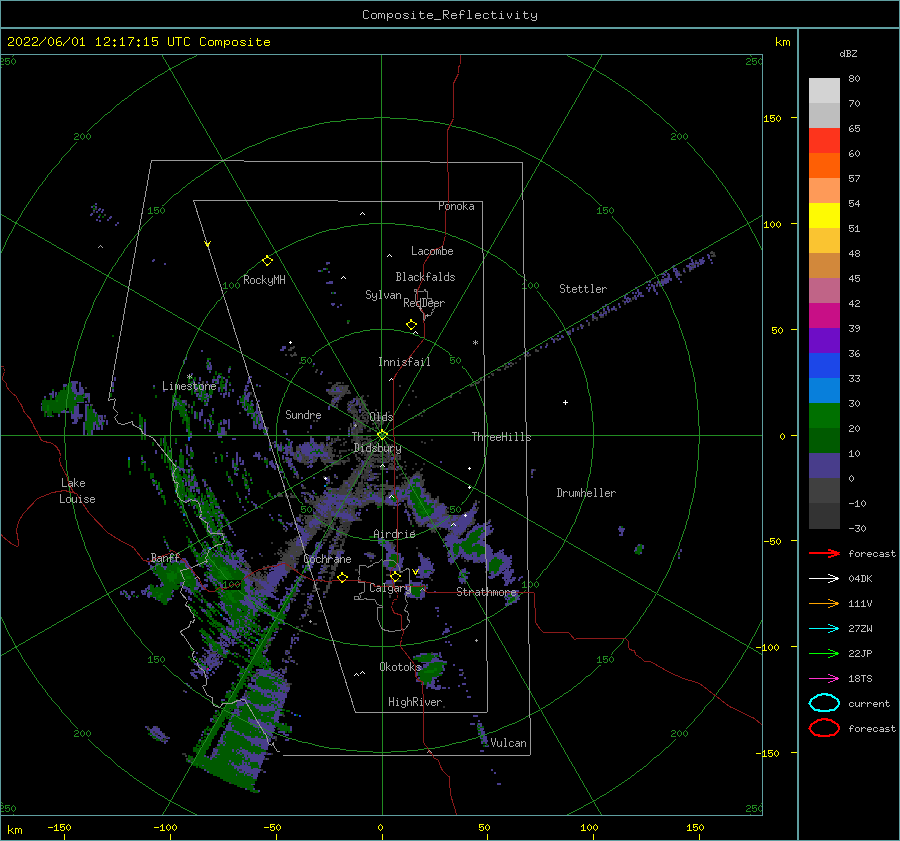The width and height of the screenshot is (900, 841).
Task: Select the white 04DK arrow legend icon
Action: [824, 579]
